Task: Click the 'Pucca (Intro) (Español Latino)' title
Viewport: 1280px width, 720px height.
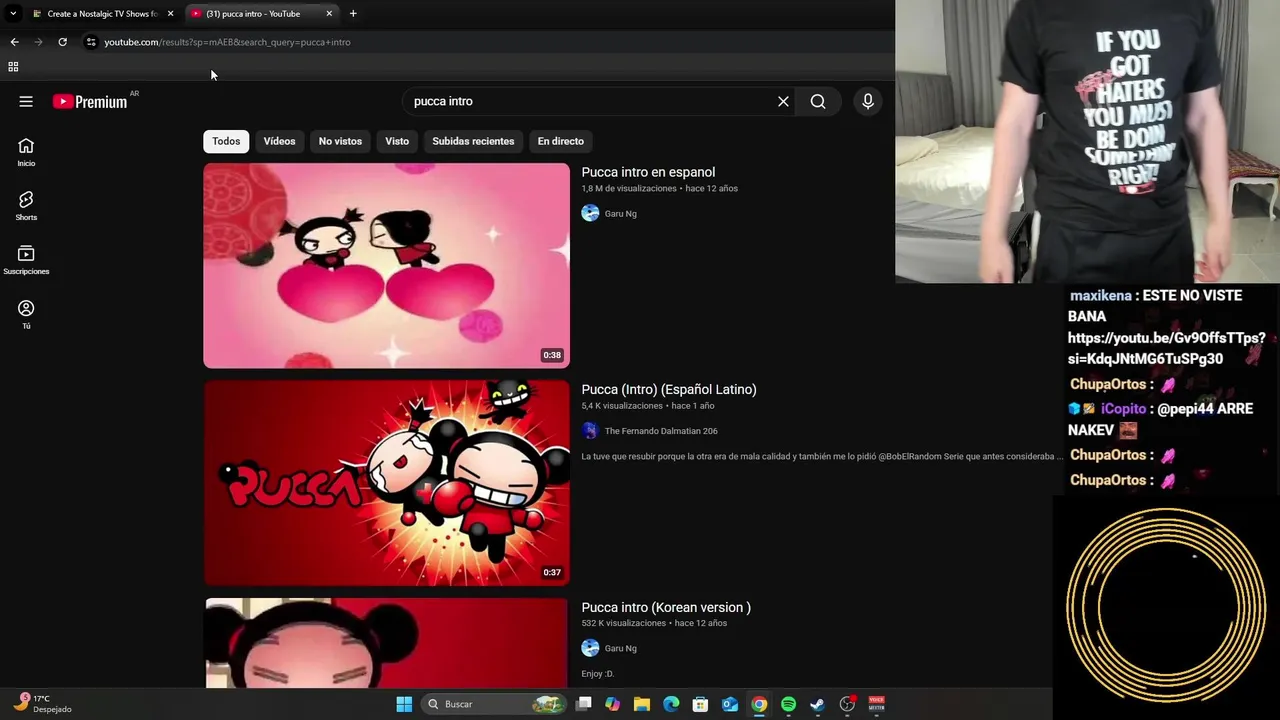Action: (669, 389)
